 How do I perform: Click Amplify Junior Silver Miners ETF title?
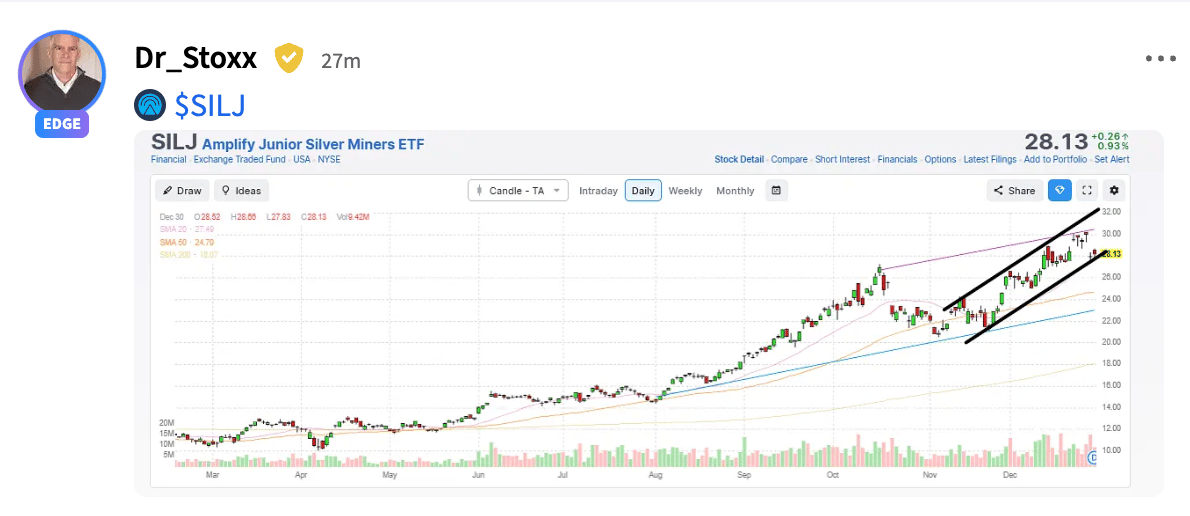(x=313, y=144)
